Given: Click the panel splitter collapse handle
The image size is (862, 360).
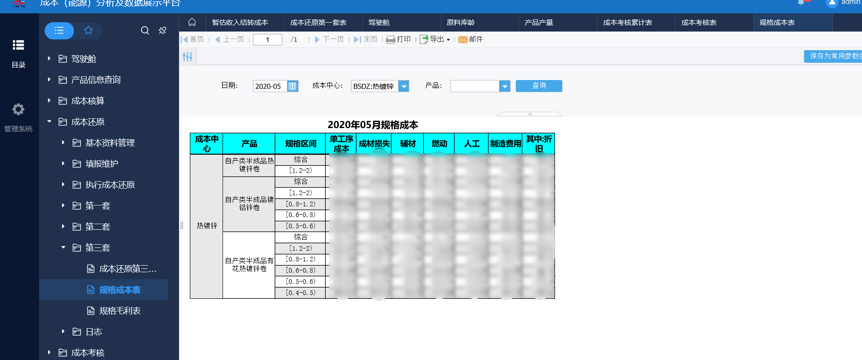Looking at the screenshot, I should [x=181, y=225].
